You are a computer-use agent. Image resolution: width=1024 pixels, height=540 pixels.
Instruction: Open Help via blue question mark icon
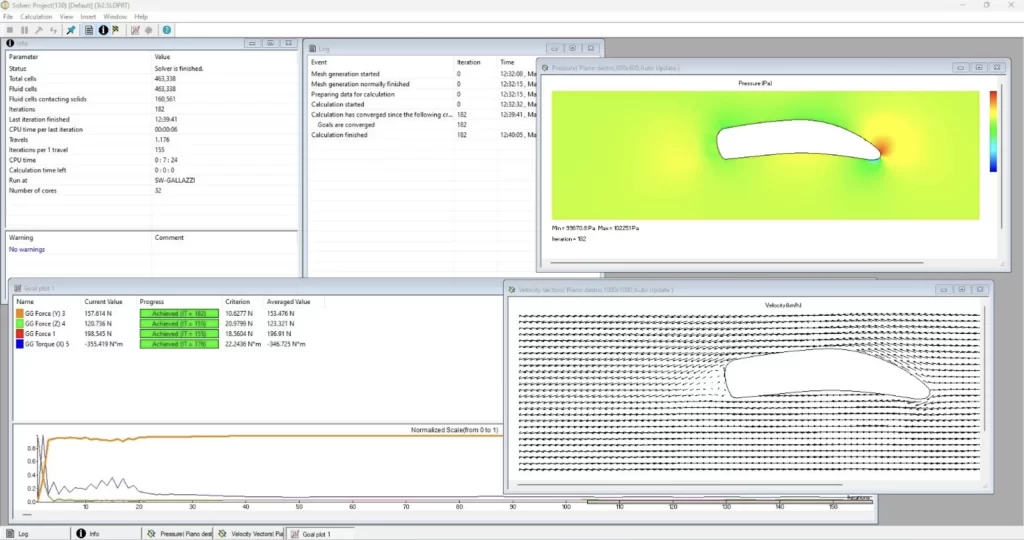[167, 30]
